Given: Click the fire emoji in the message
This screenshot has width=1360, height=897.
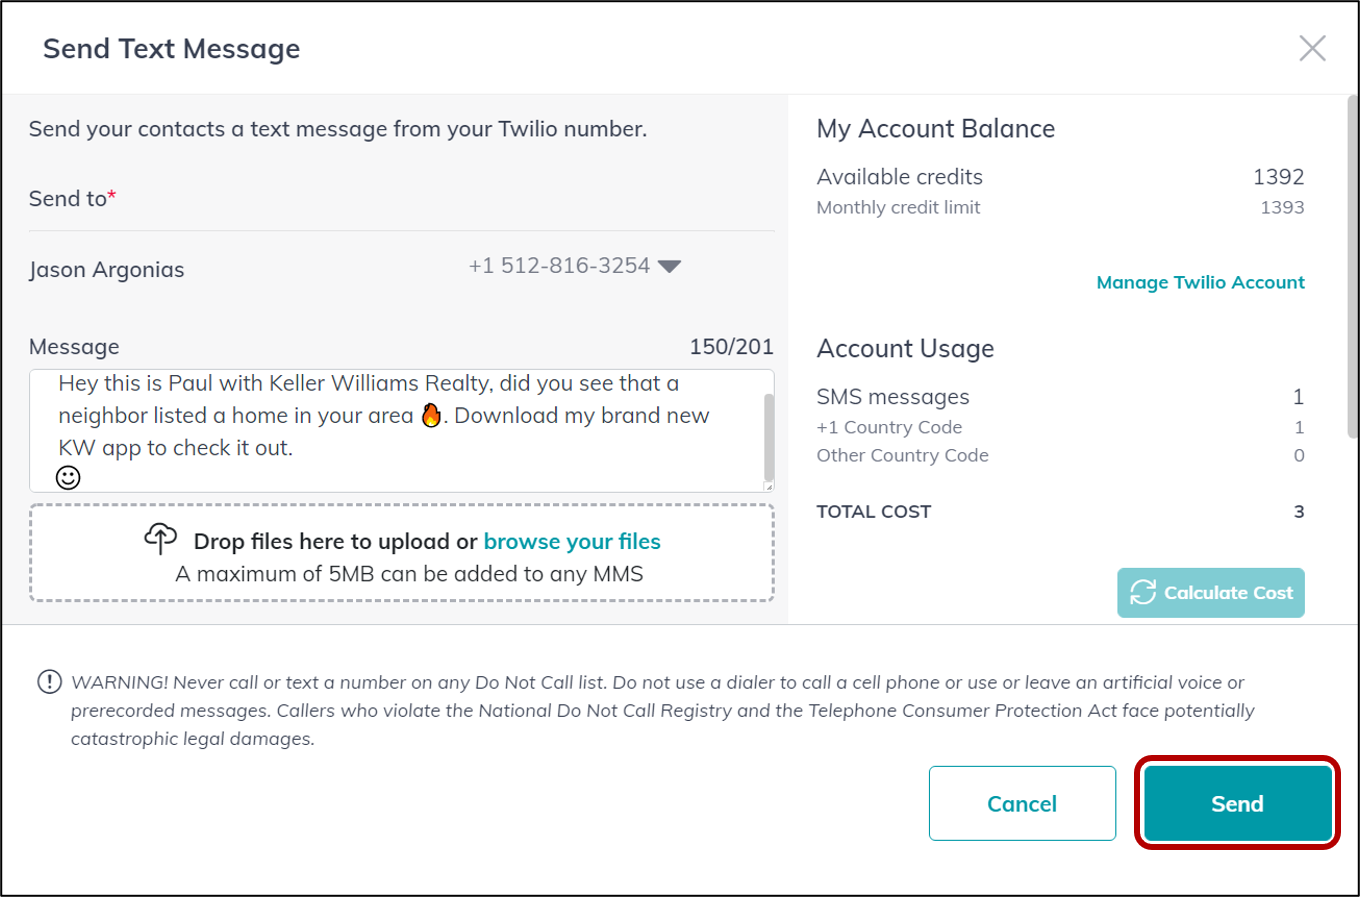Looking at the screenshot, I should (431, 416).
